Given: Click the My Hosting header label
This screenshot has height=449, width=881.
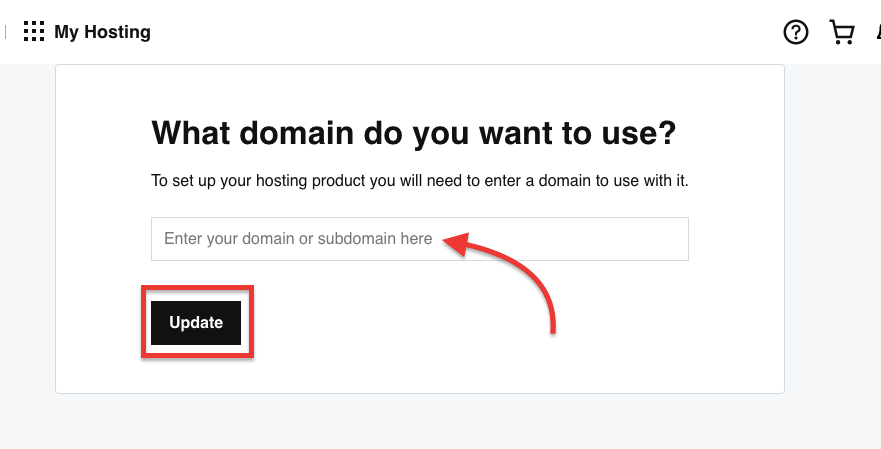Looking at the screenshot, I should (102, 32).
